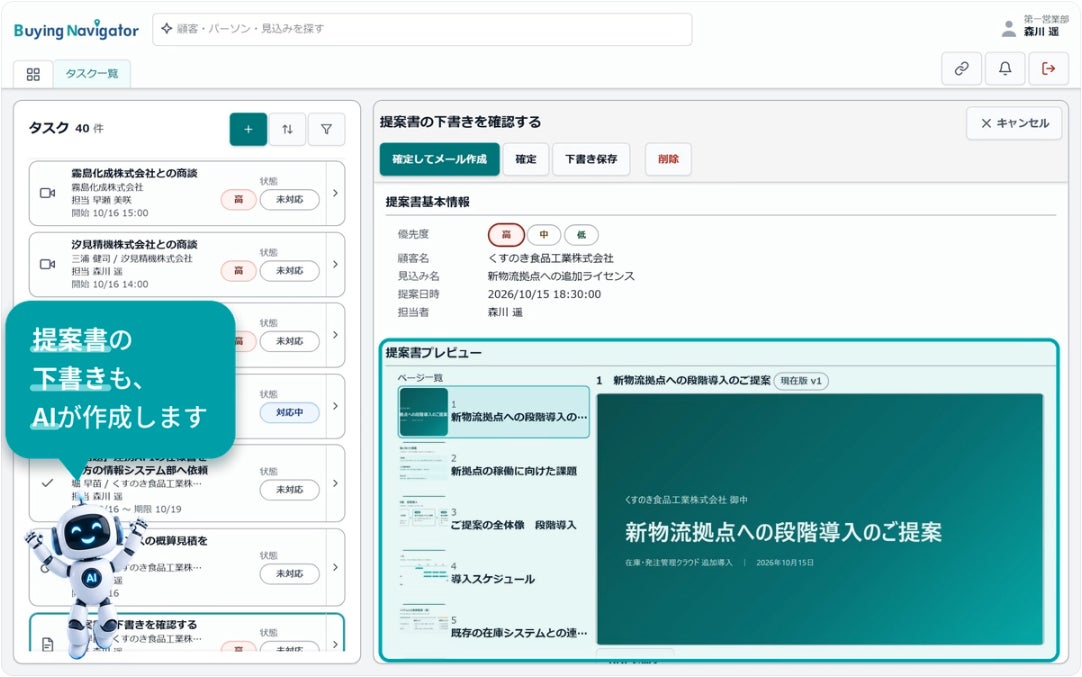Viewport: 1082px width, 677px height.
Task: Click 未対応 status on 情報システム部へ依頼 task
Action: coord(289,489)
